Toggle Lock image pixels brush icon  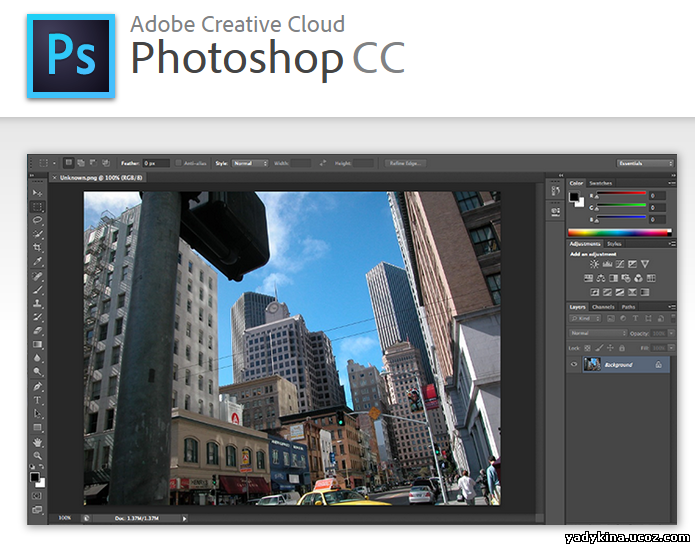click(599, 348)
